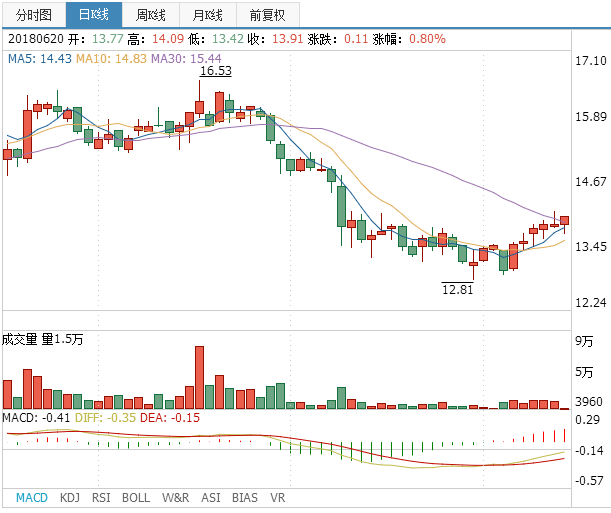Switch indicator to KDJ

click(70, 497)
